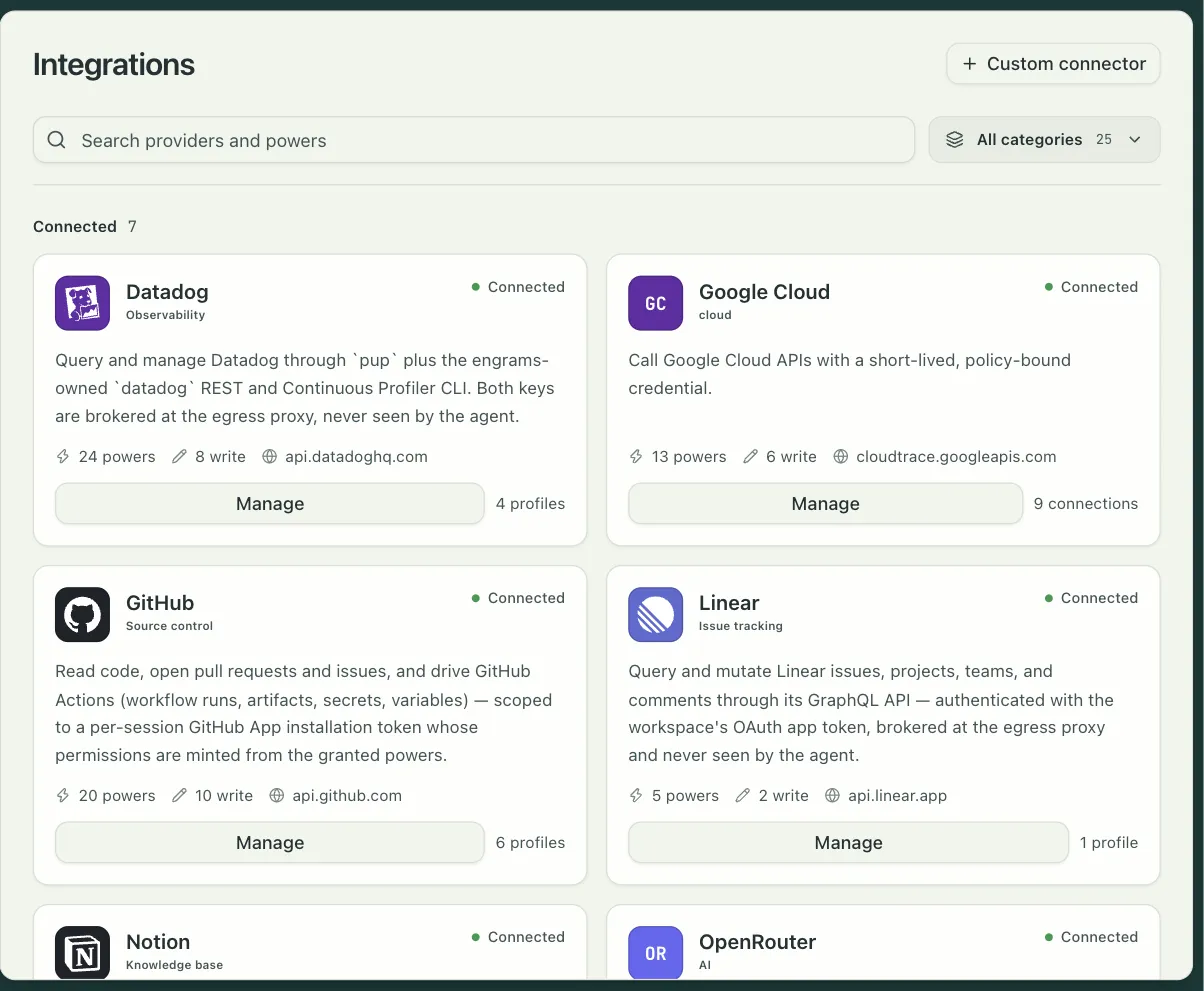Click Linear's Connected status label
Image resolution: width=1204 pixels, height=991 pixels.
(1099, 598)
